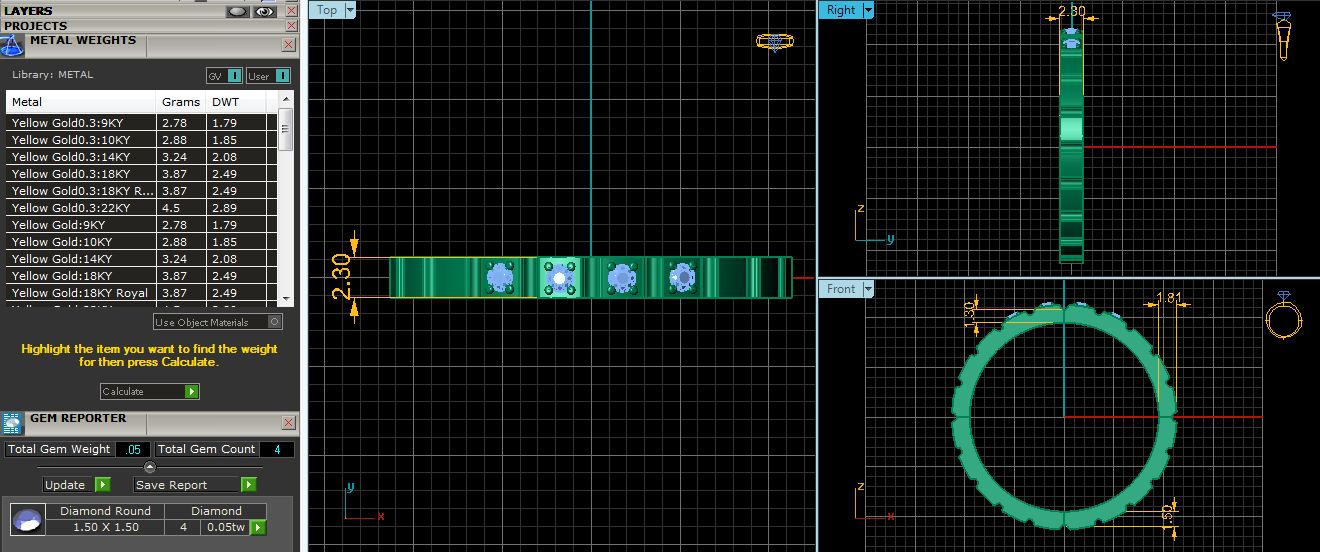Click the Metal Weights scale icon
This screenshot has height=552, width=1320.
point(12,46)
